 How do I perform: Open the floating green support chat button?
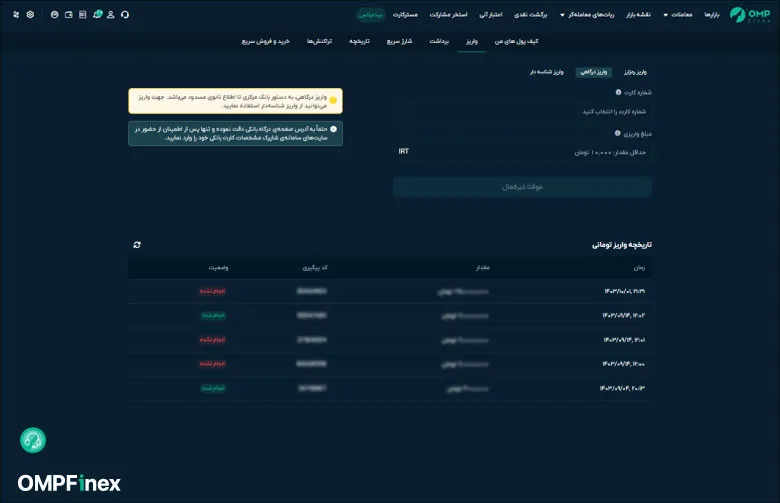pos(33,440)
